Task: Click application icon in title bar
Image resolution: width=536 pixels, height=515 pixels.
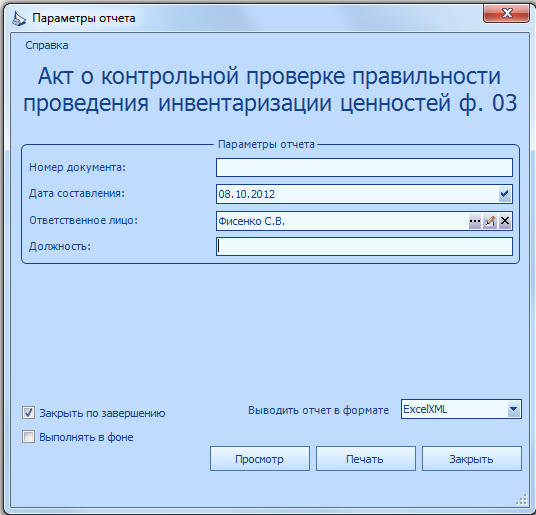Action: coord(19,18)
